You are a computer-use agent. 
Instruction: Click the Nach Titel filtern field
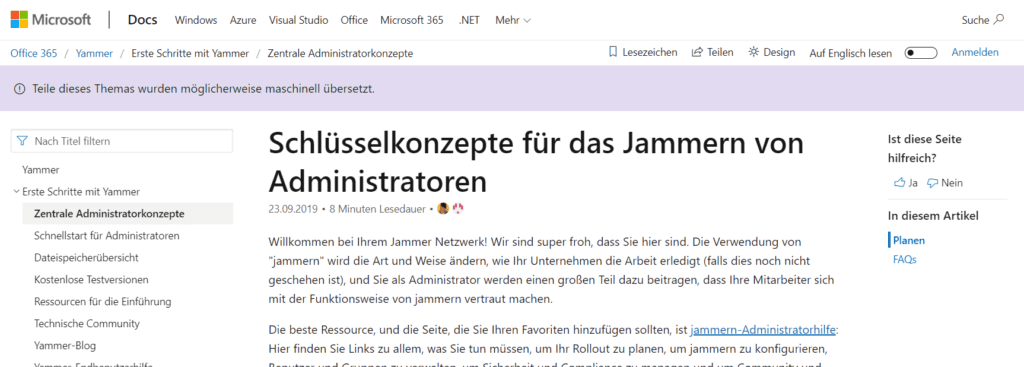click(122, 140)
